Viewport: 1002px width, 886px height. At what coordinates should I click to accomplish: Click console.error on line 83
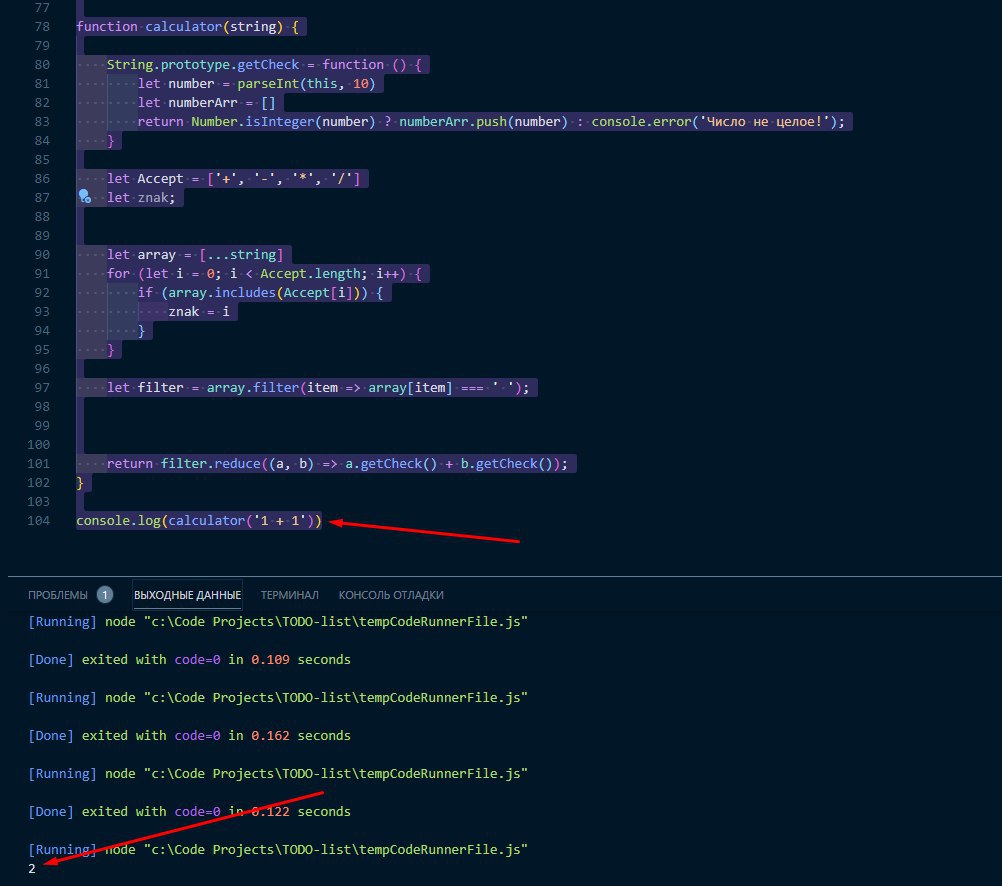(642, 121)
